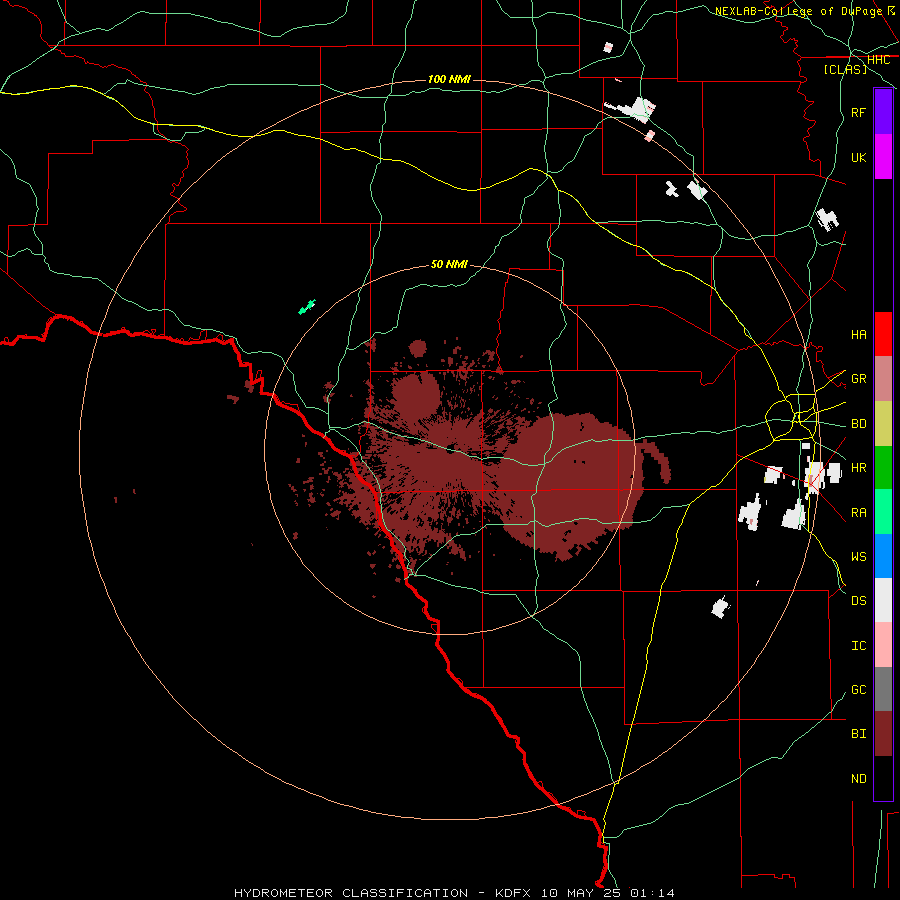Click the small green rain echo blob
The width and height of the screenshot is (900, 900).
tap(307, 307)
